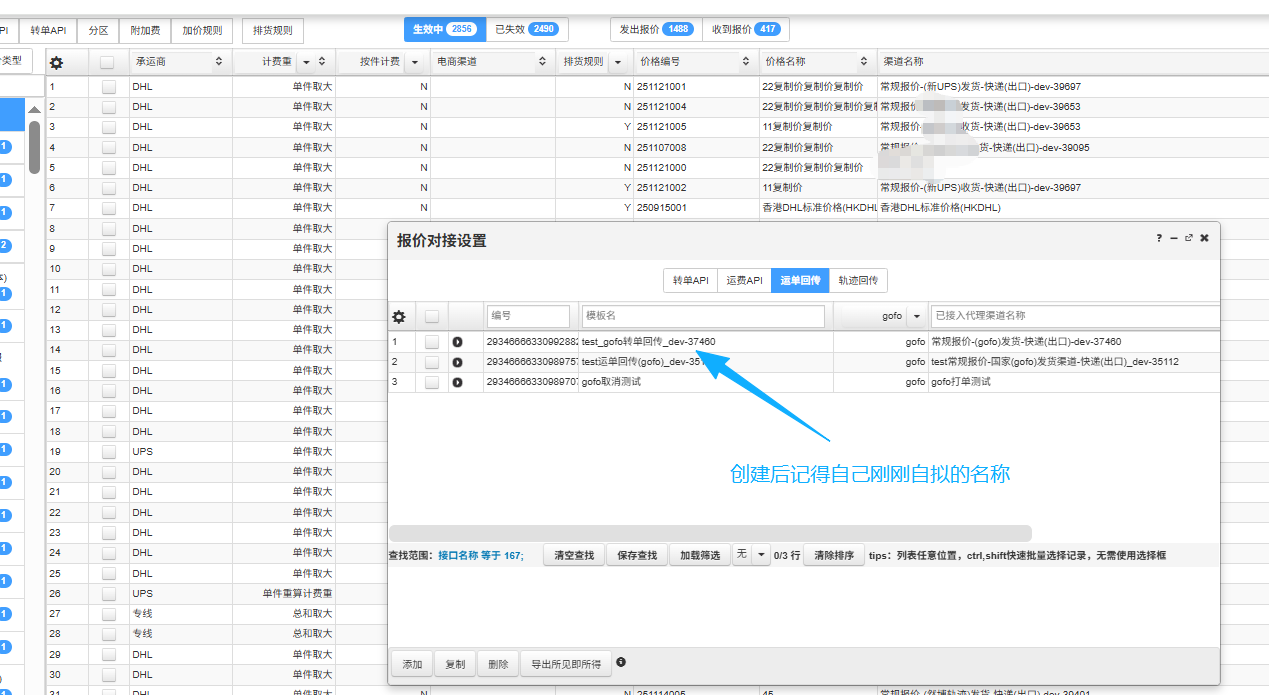Click the top toolbar 转单API button
The width and height of the screenshot is (1269, 695).
(x=47, y=31)
